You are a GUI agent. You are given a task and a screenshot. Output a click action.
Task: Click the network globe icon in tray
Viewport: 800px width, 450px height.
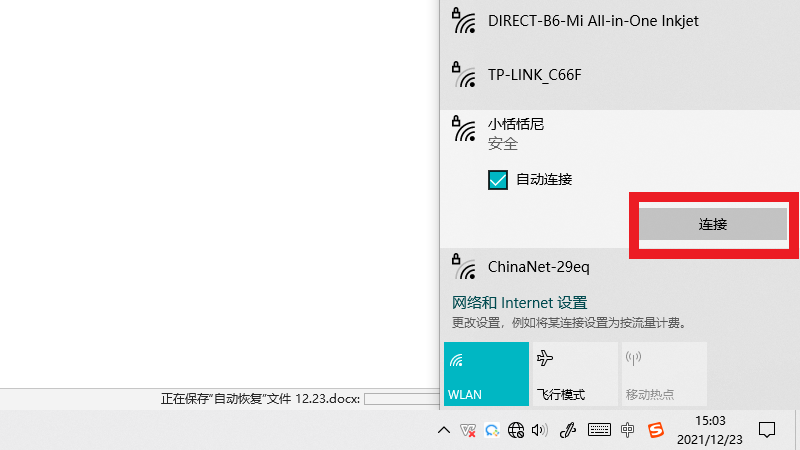[516, 430]
